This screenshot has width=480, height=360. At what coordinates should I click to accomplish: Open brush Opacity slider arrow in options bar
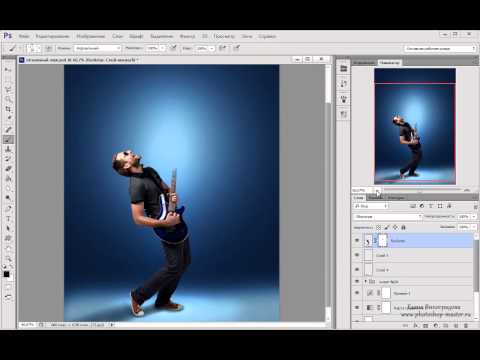[163, 48]
